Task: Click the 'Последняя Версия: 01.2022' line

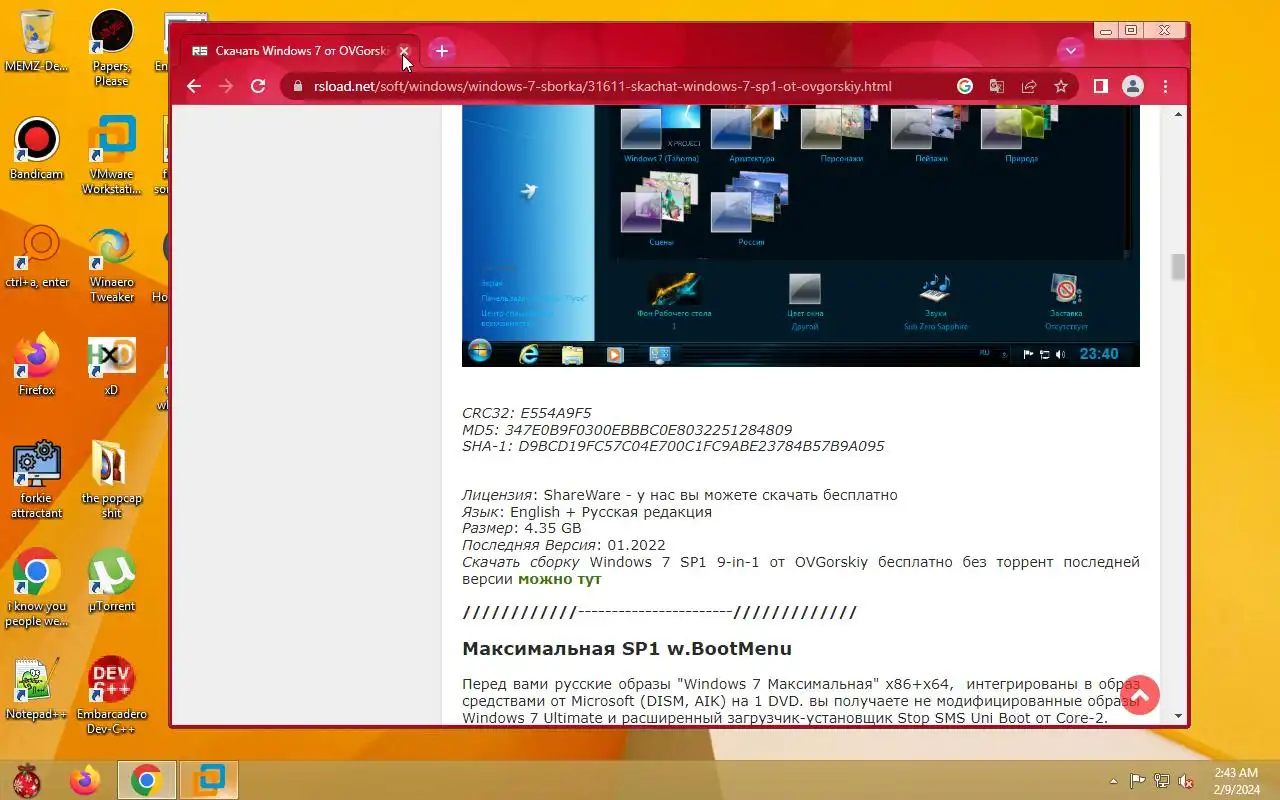Action: pos(564,545)
